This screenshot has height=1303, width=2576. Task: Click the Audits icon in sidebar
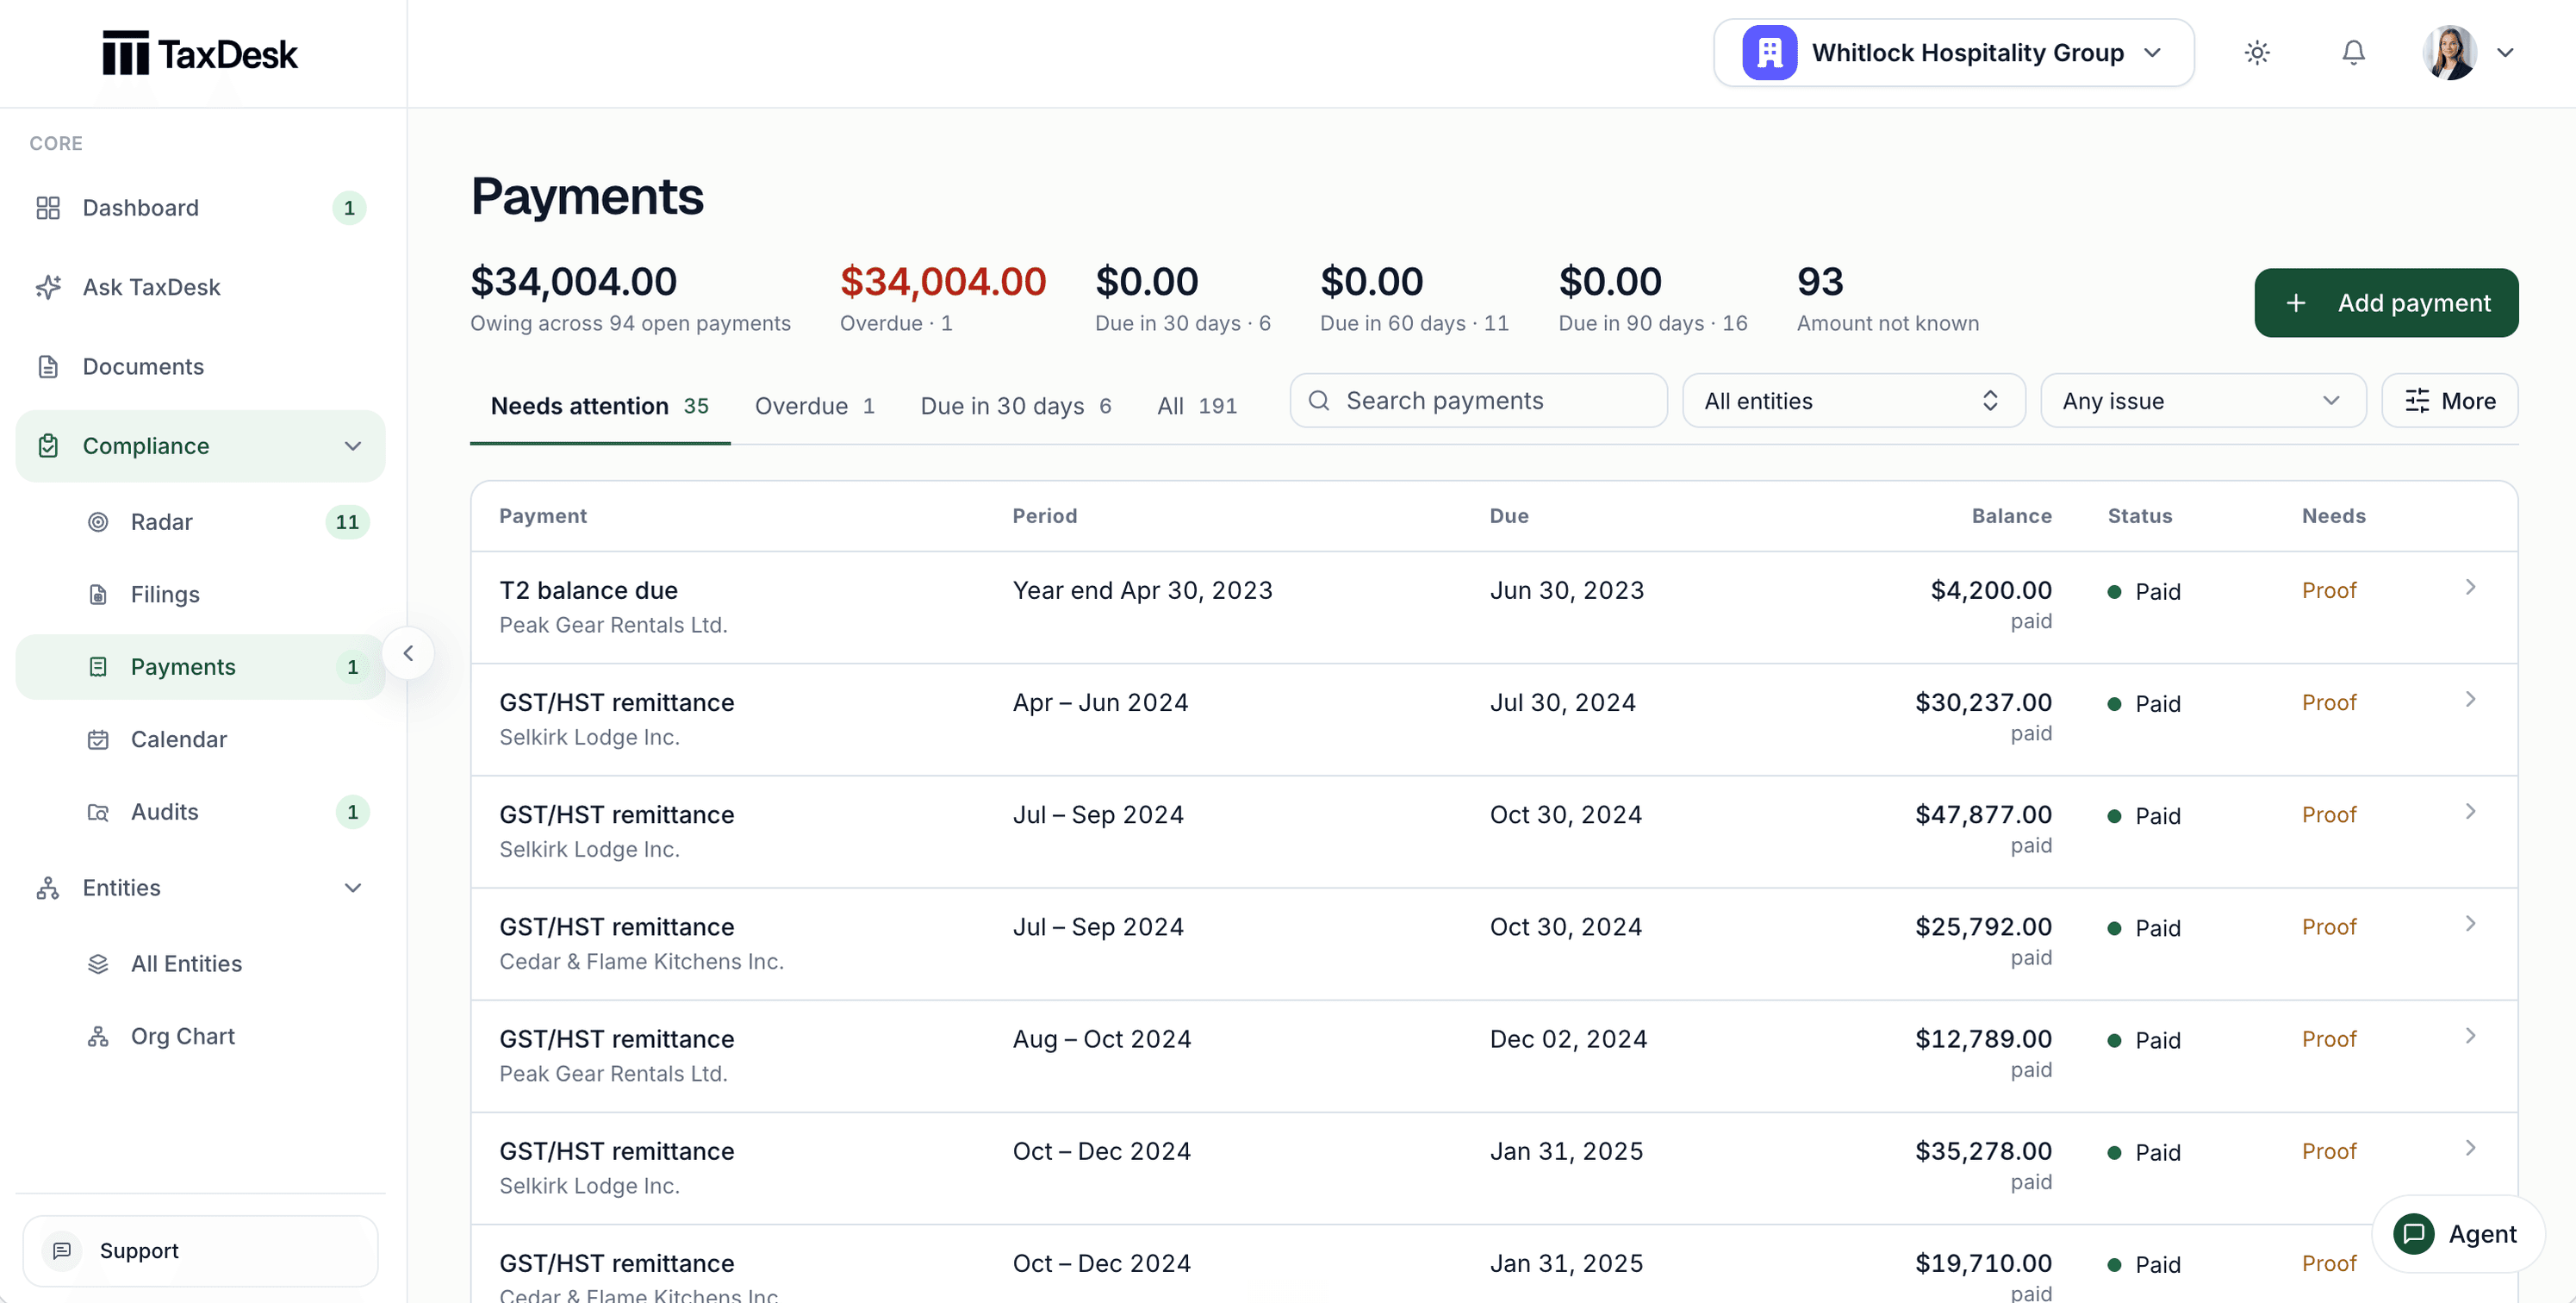coord(98,812)
